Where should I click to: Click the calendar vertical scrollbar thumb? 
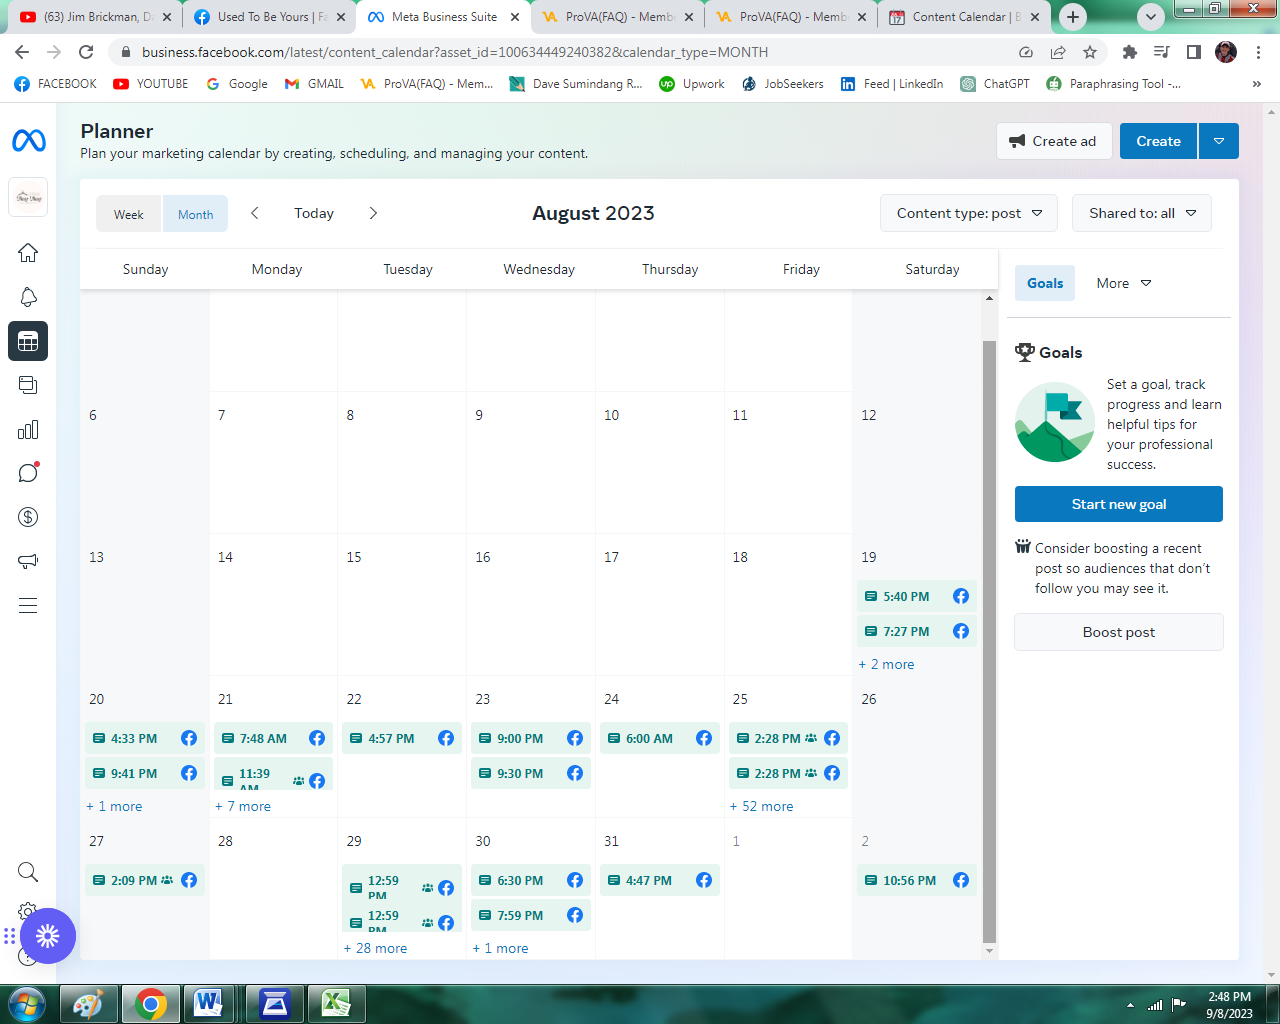click(x=989, y=640)
